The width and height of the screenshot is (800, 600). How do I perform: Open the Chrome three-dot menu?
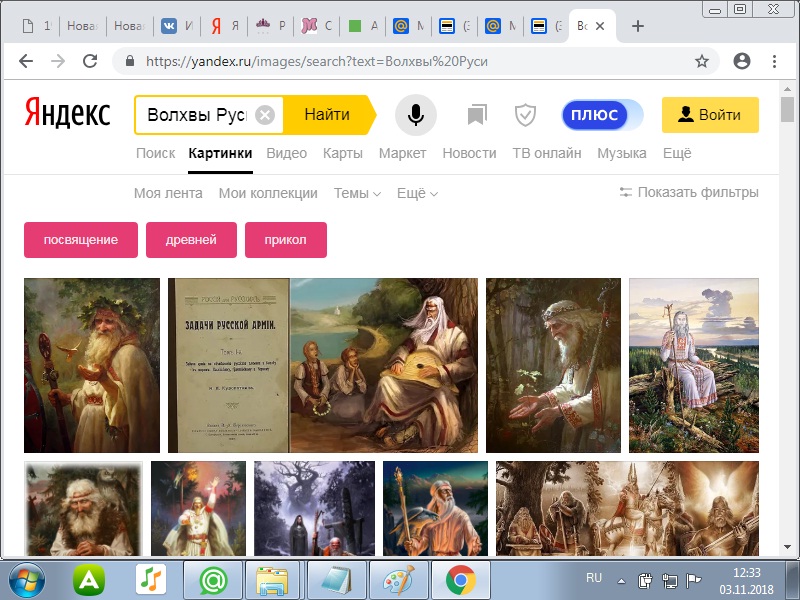pyautogui.click(x=774, y=61)
